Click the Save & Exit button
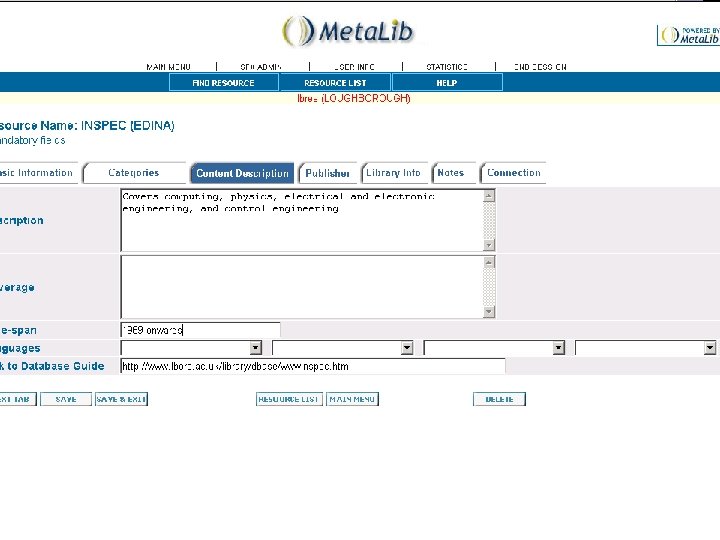 pos(121,399)
